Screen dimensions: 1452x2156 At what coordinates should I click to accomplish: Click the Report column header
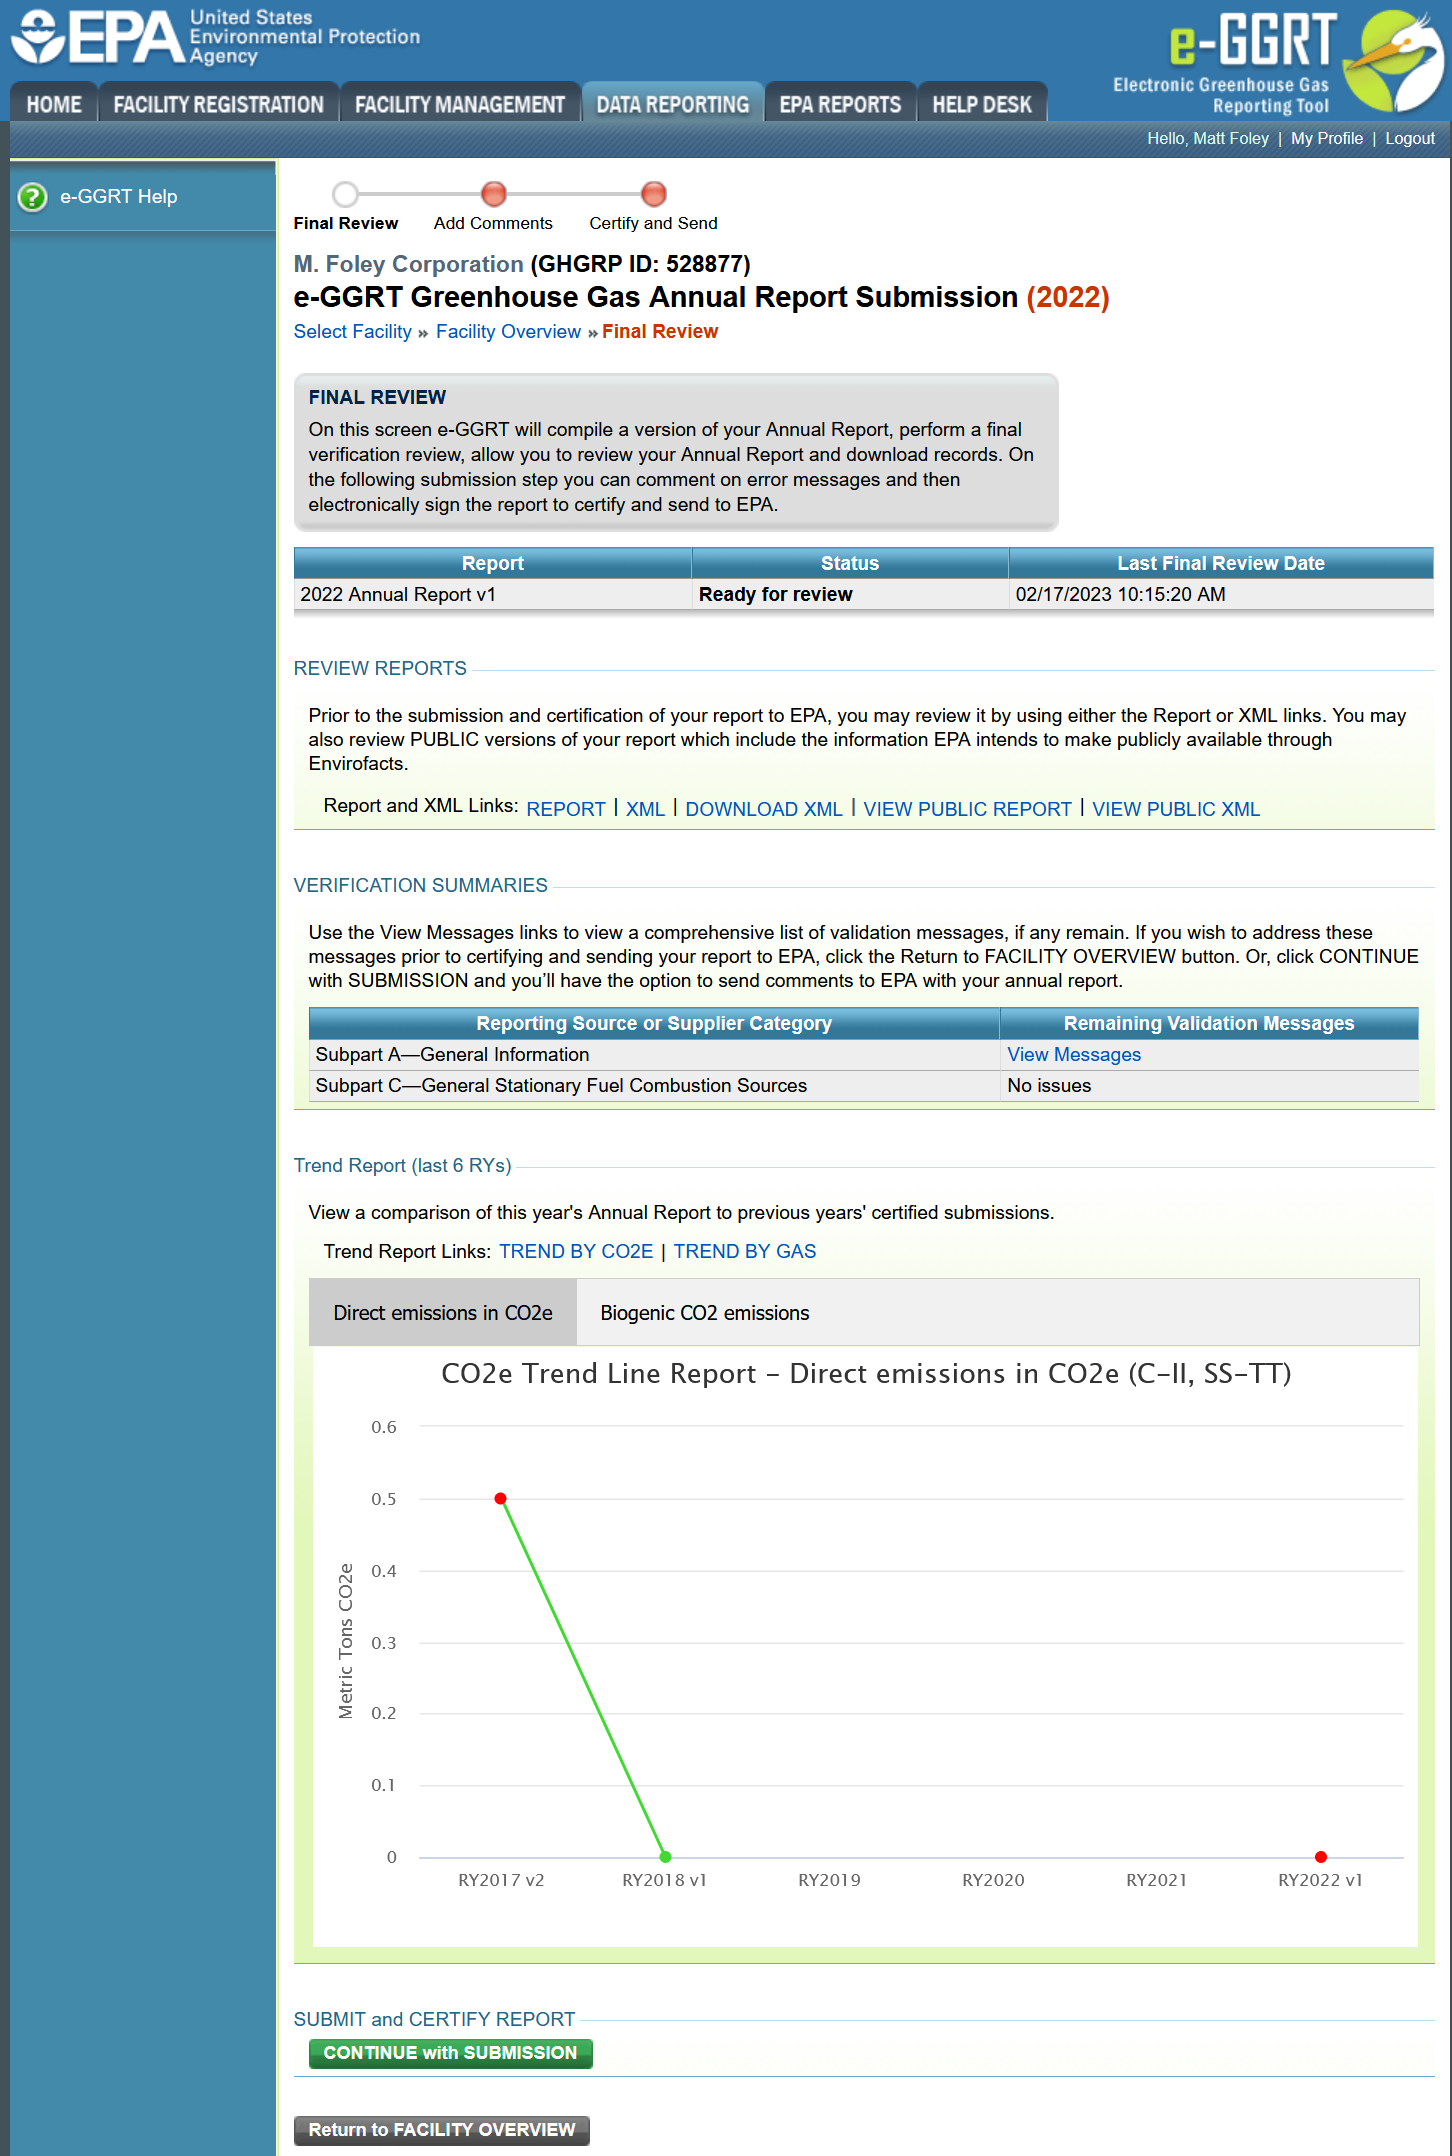tap(492, 563)
